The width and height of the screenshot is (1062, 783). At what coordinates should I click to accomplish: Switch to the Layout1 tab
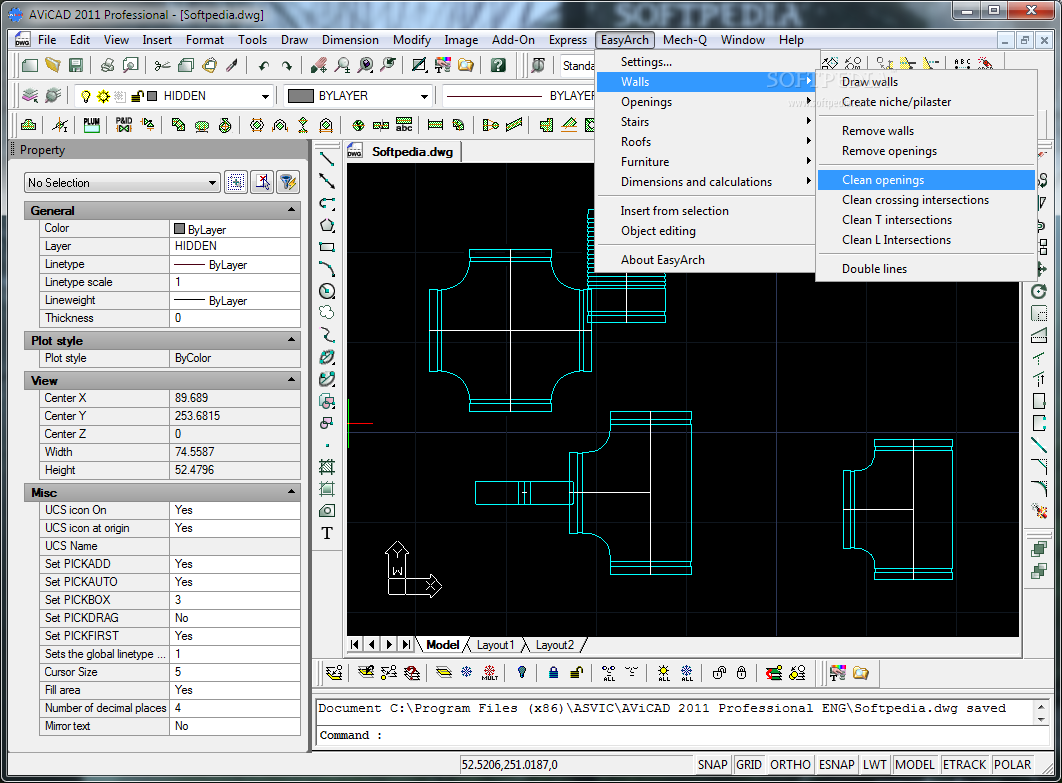pos(495,645)
